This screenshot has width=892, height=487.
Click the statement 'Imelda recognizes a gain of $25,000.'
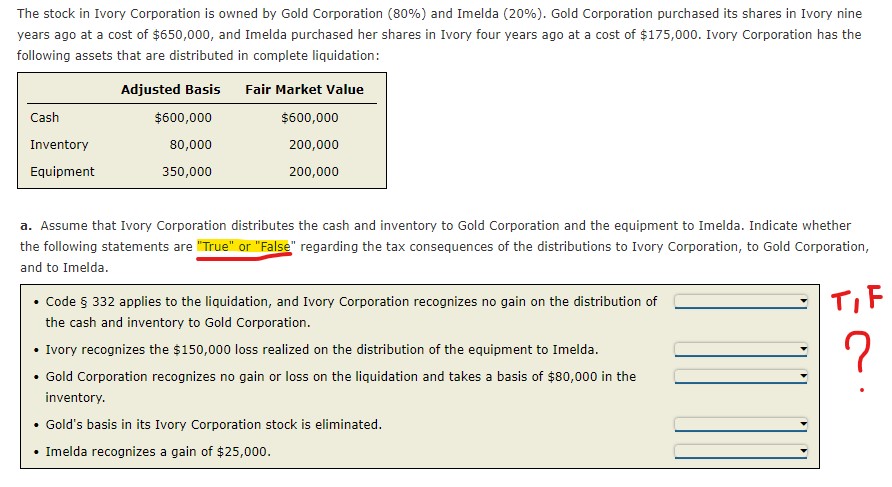click(x=158, y=452)
